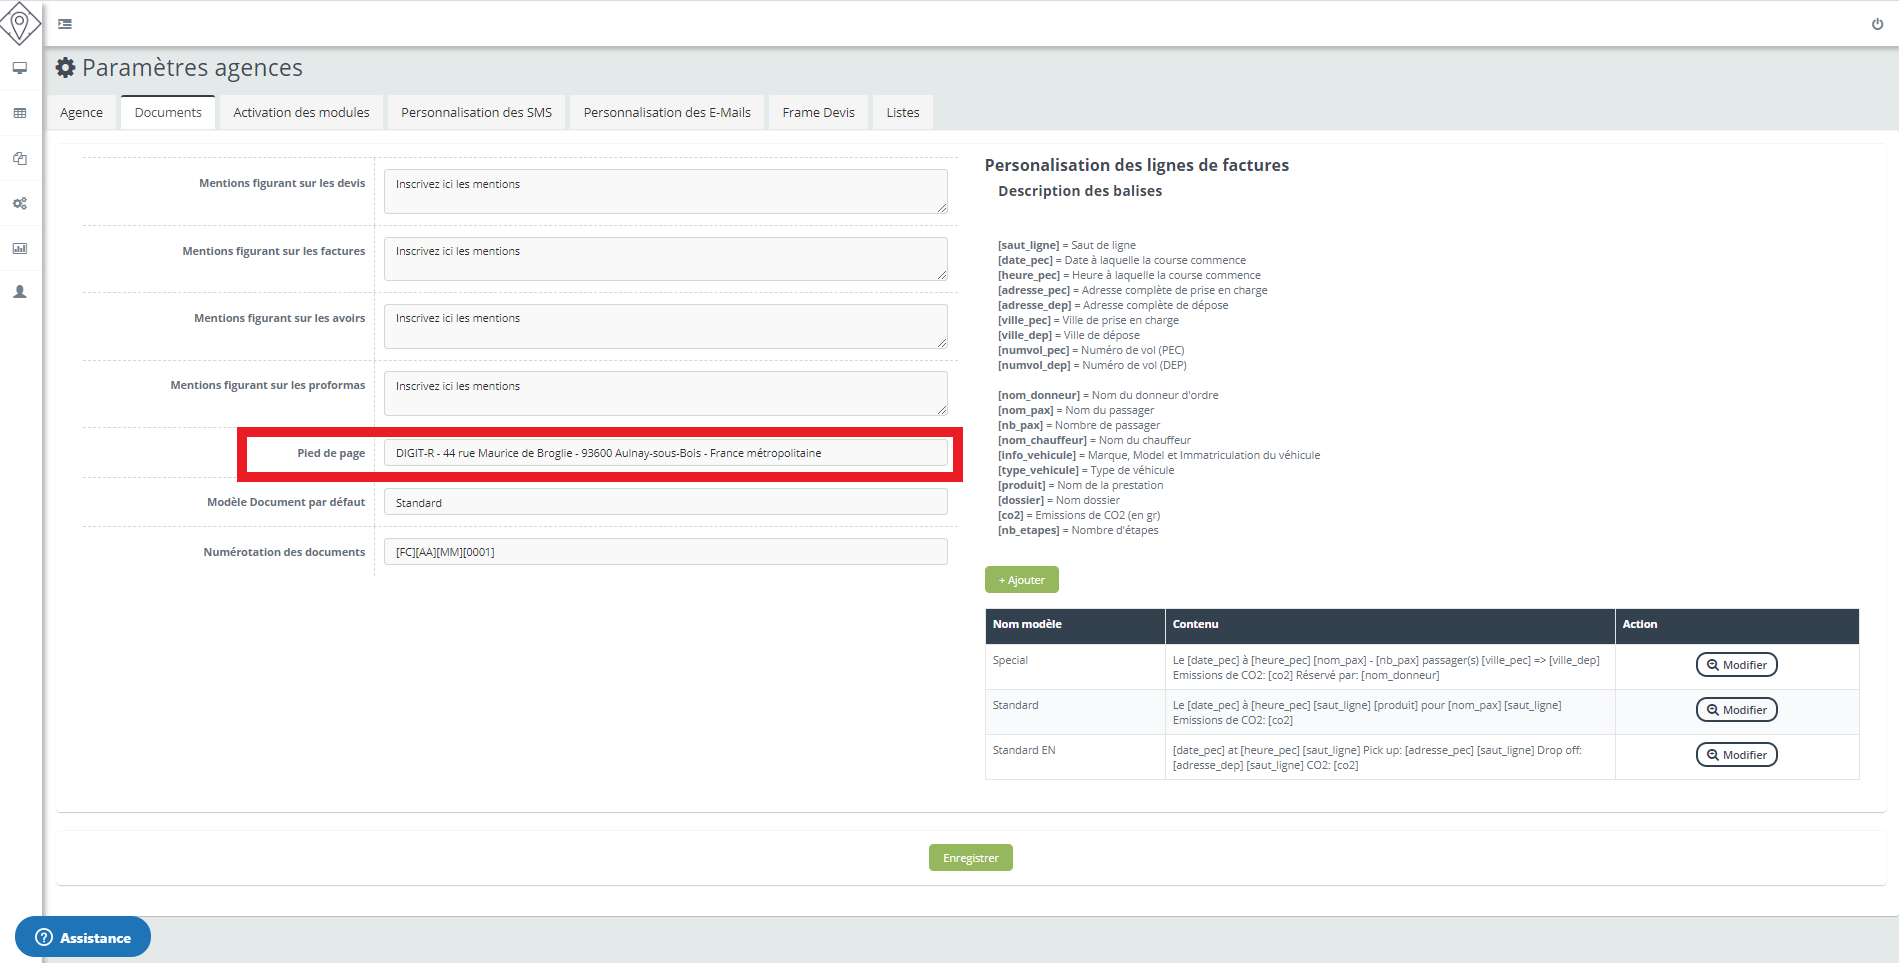Log out using the power icon

[x=1878, y=23]
